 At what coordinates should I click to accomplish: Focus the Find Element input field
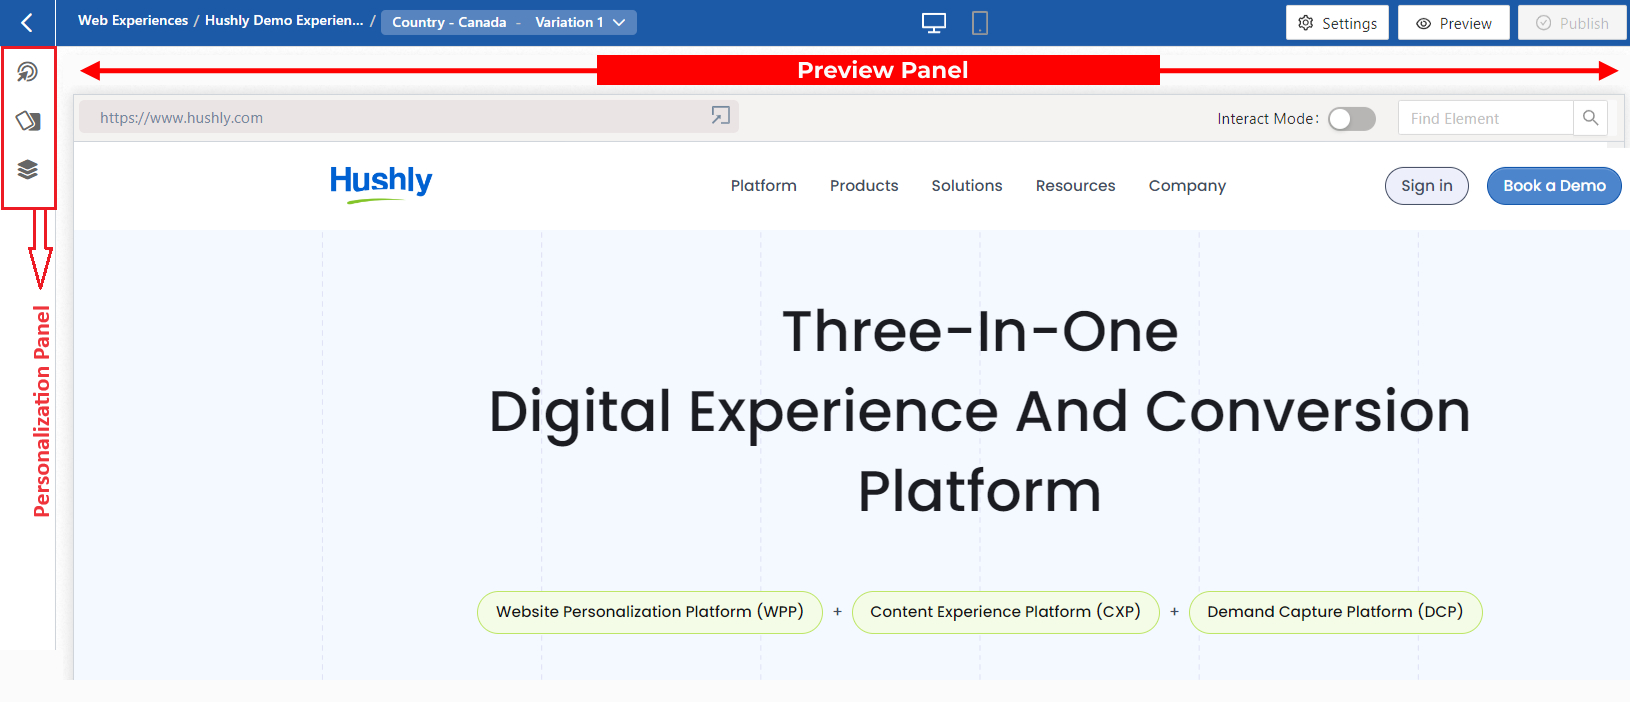coord(1486,118)
